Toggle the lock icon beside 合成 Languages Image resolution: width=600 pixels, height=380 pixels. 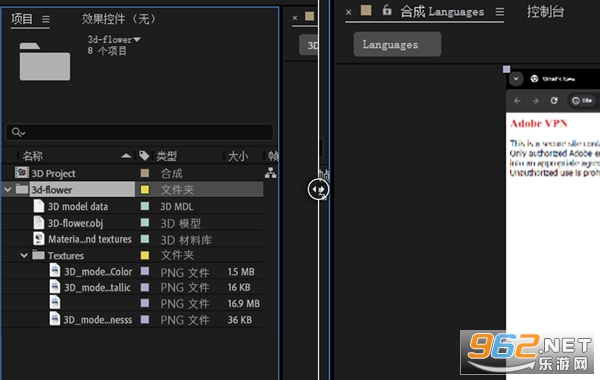tap(387, 10)
